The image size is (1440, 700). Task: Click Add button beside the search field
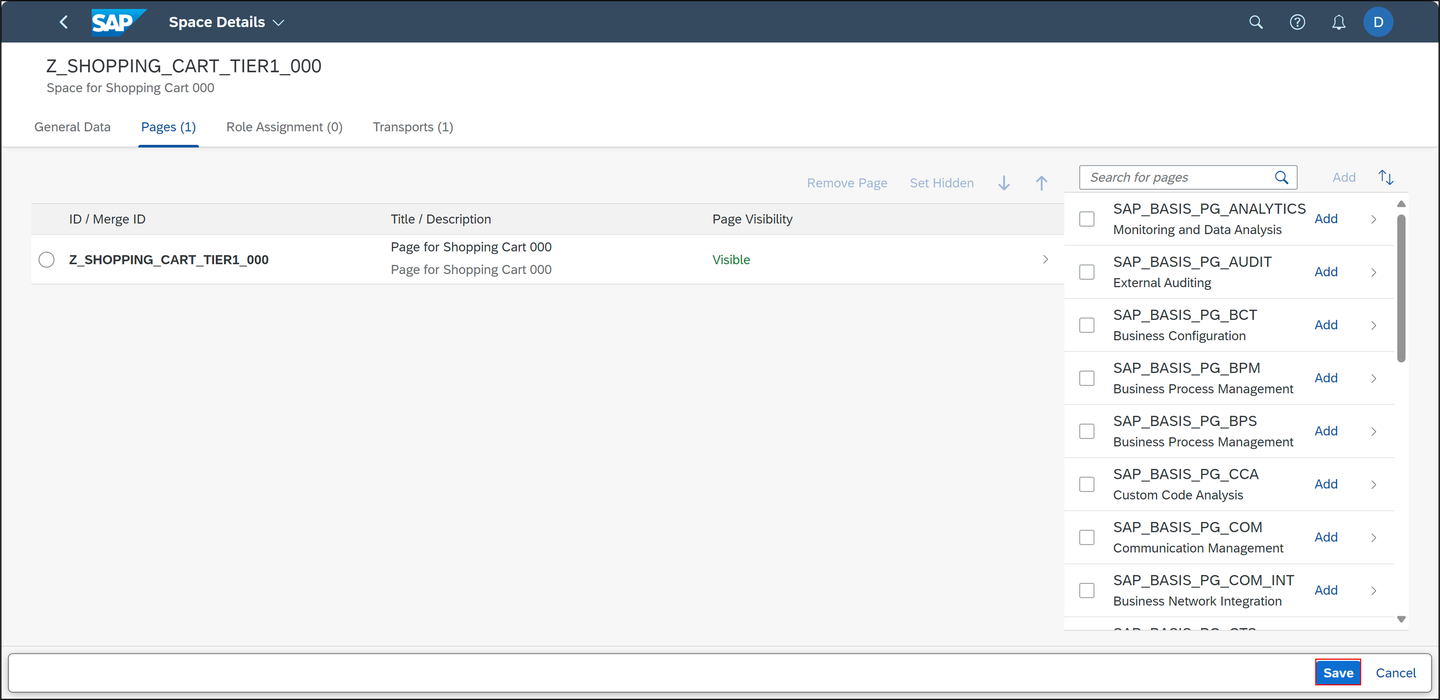pyautogui.click(x=1344, y=177)
